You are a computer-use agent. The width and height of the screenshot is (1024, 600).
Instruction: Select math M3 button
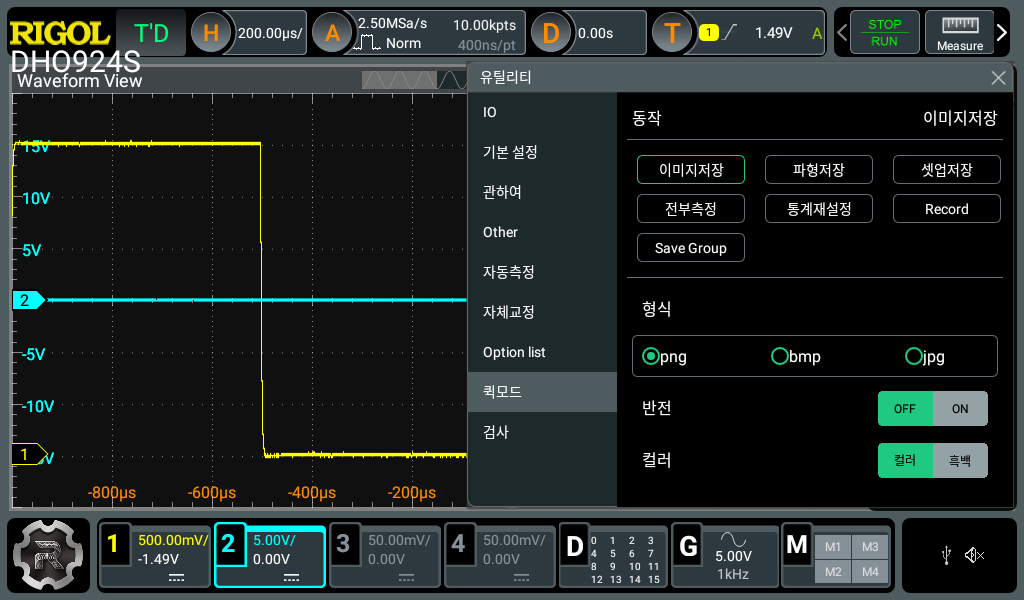[870, 547]
